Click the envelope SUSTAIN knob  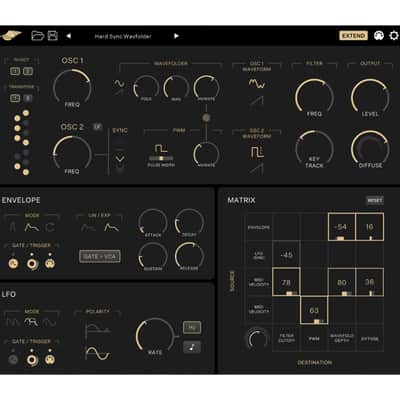click(153, 256)
